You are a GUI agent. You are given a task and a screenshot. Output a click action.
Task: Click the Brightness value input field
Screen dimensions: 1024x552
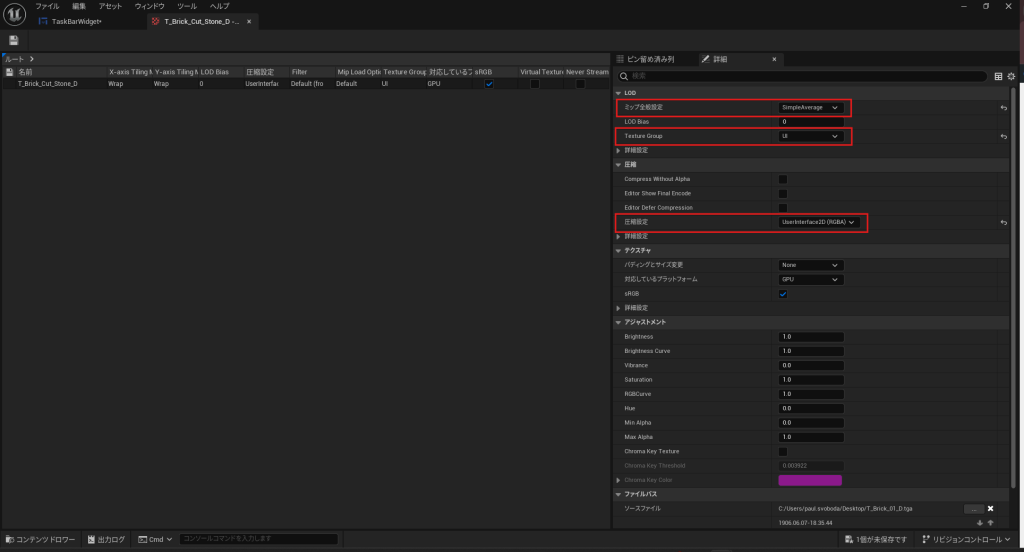(811, 337)
